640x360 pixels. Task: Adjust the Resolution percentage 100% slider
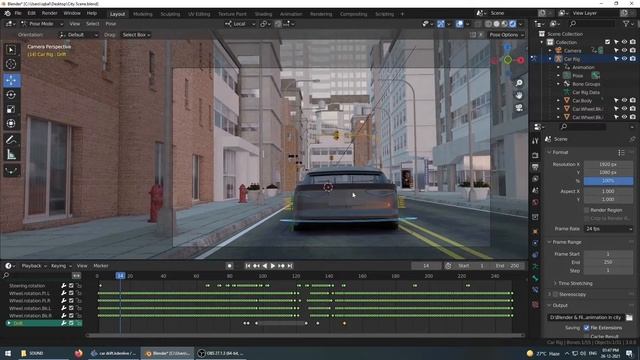608,181
